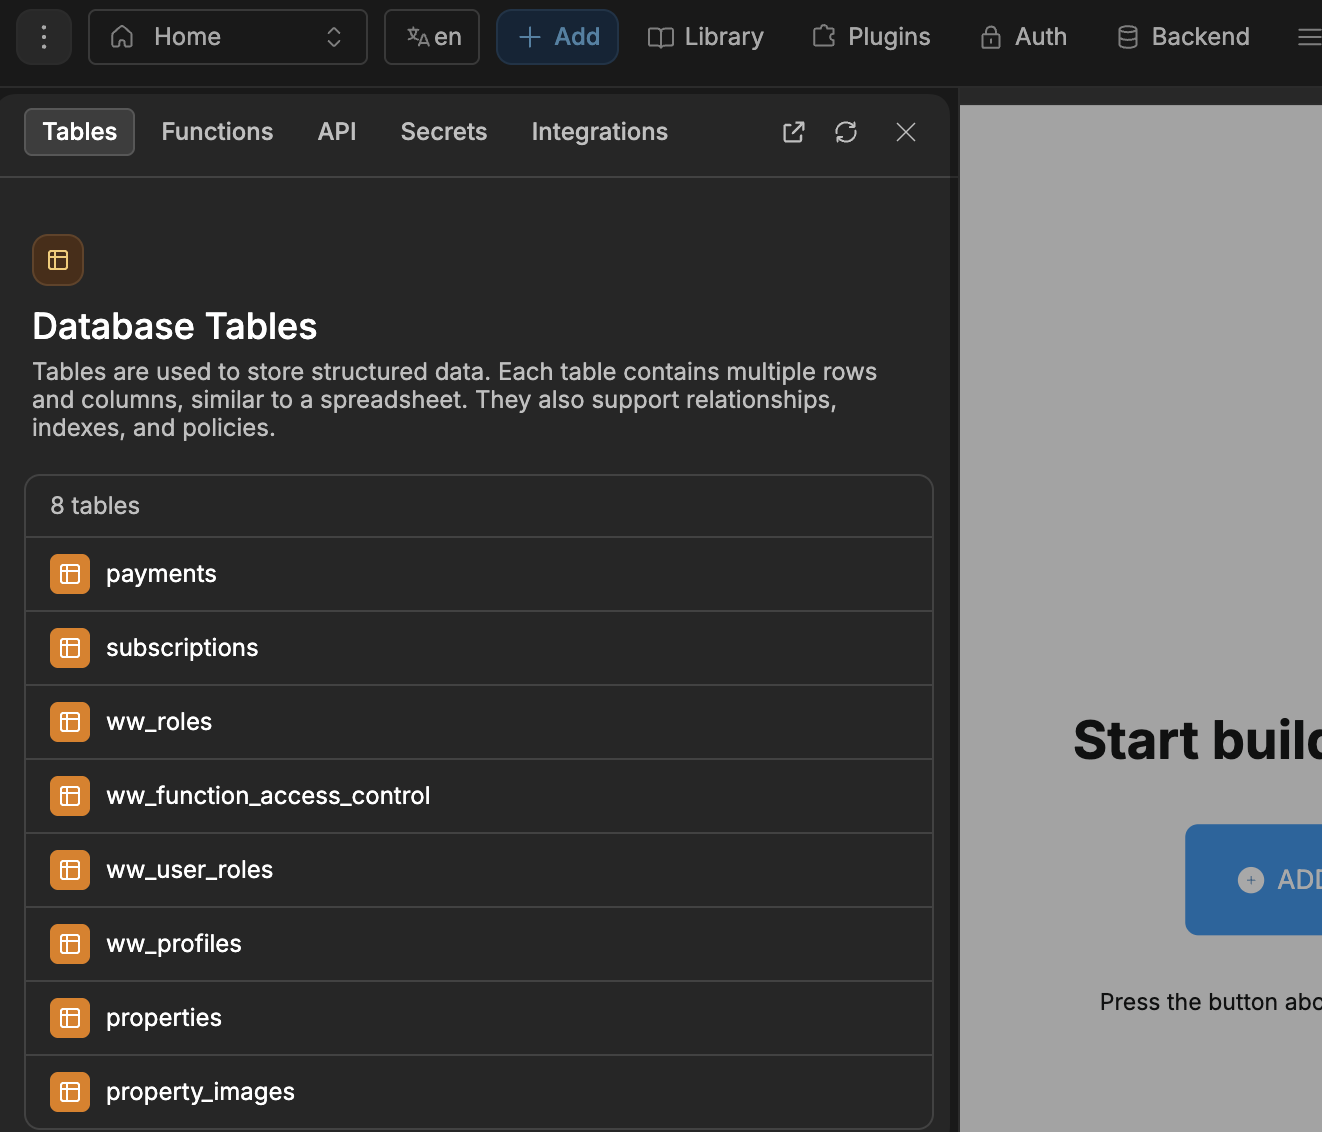
Task: Open the Plugins panel
Action: [871, 37]
